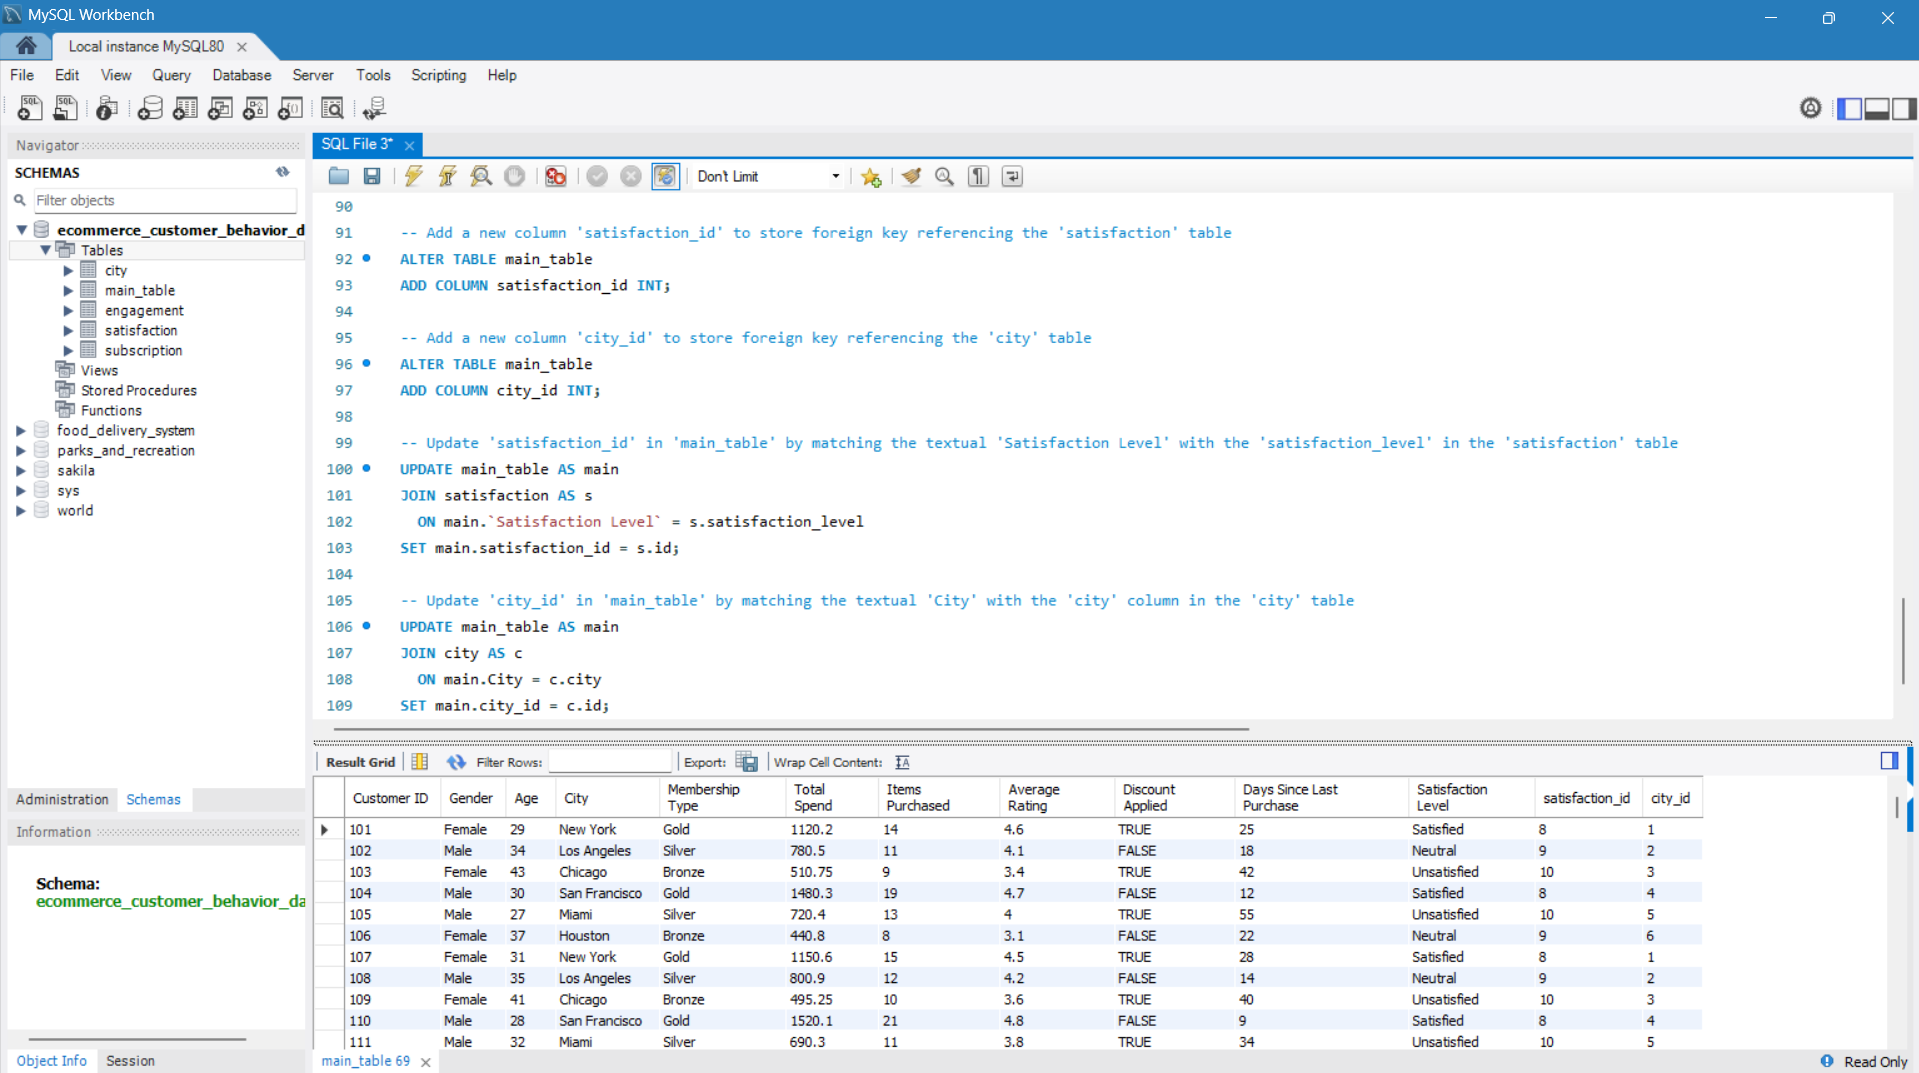Toggle autocommit mode button
The width and height of the screenshot is (1919, 1073).
tap(665, 176)
